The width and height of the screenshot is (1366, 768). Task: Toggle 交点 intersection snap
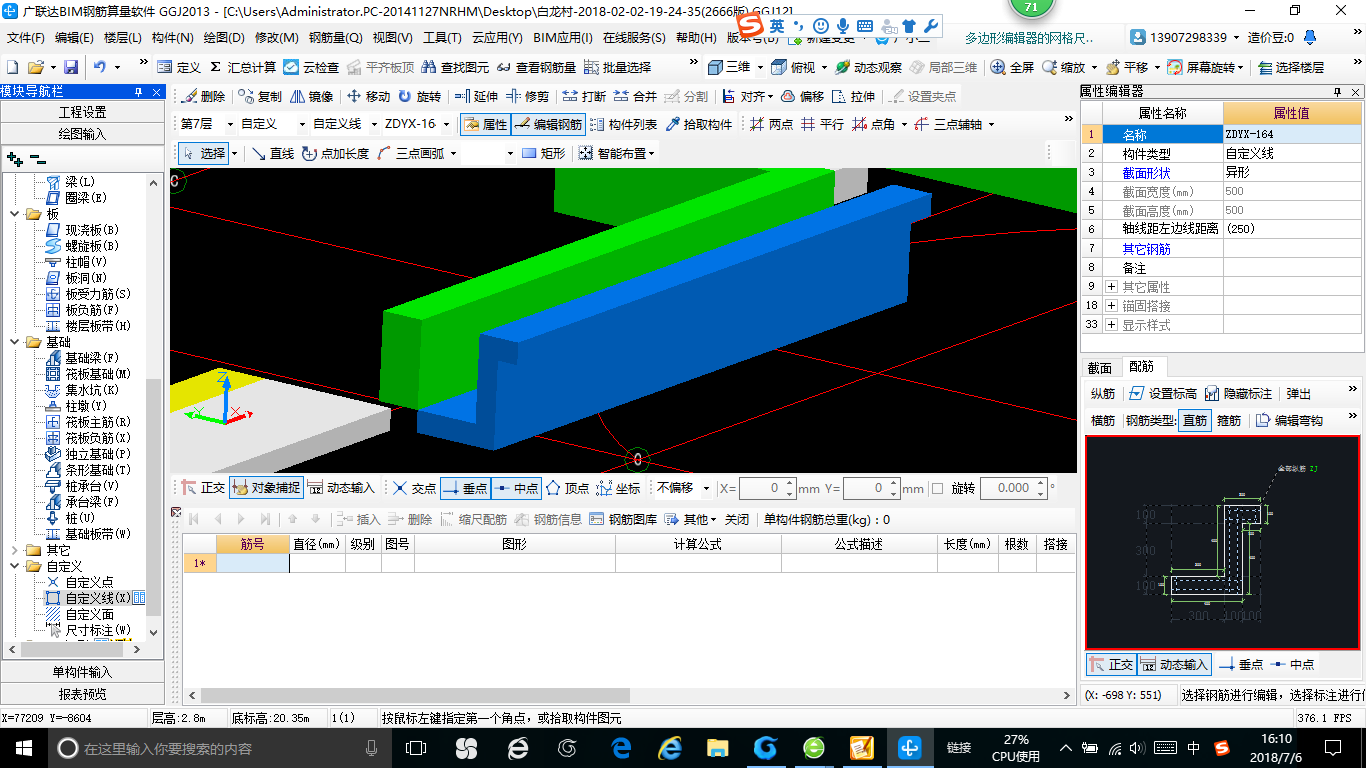[414, 488]
